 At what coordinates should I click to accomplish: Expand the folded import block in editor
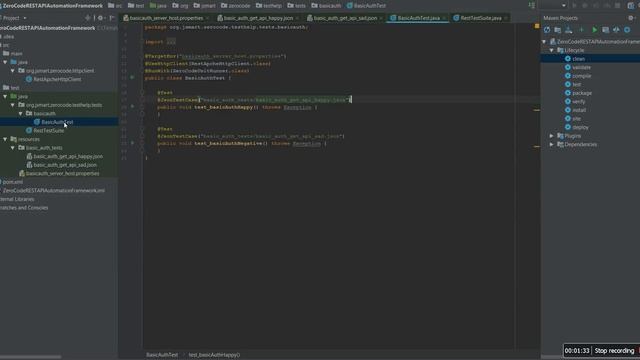point(171,42)
